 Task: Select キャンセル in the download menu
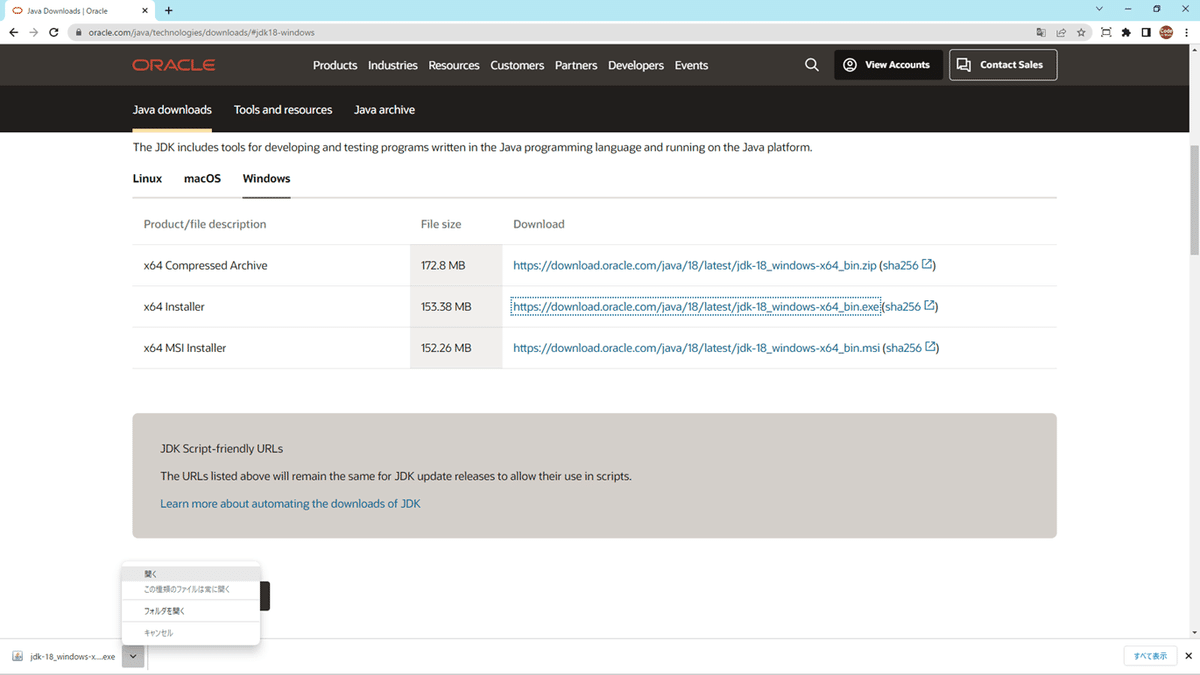pyautogui.click(x=190, y=633)
